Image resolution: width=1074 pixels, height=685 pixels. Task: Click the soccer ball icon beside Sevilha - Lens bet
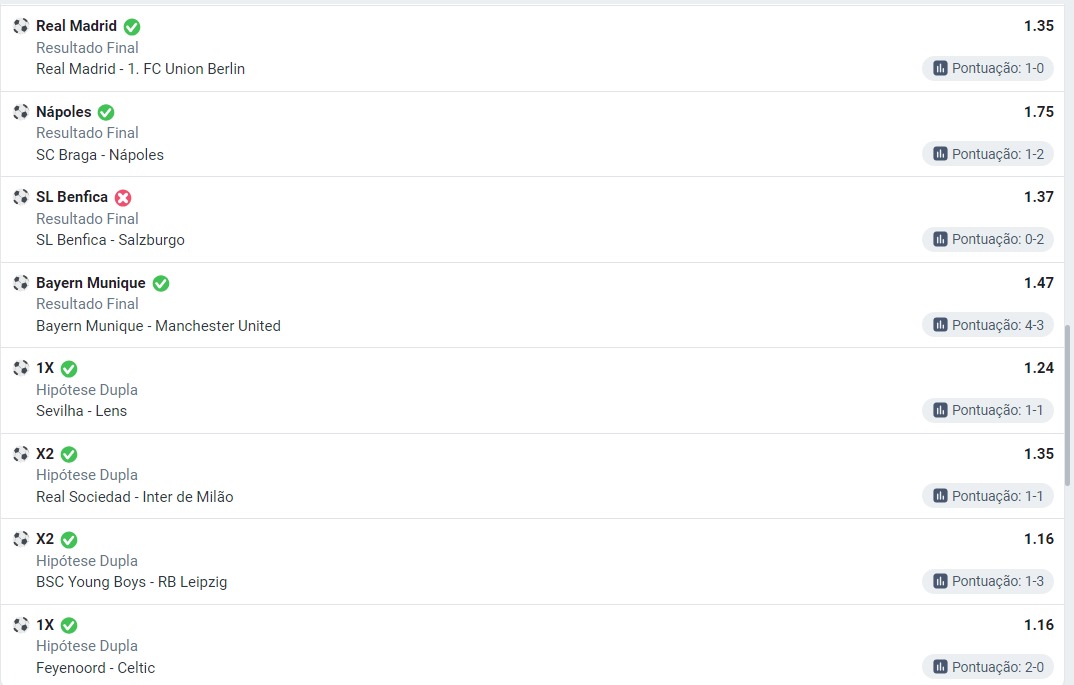[21, 368]
